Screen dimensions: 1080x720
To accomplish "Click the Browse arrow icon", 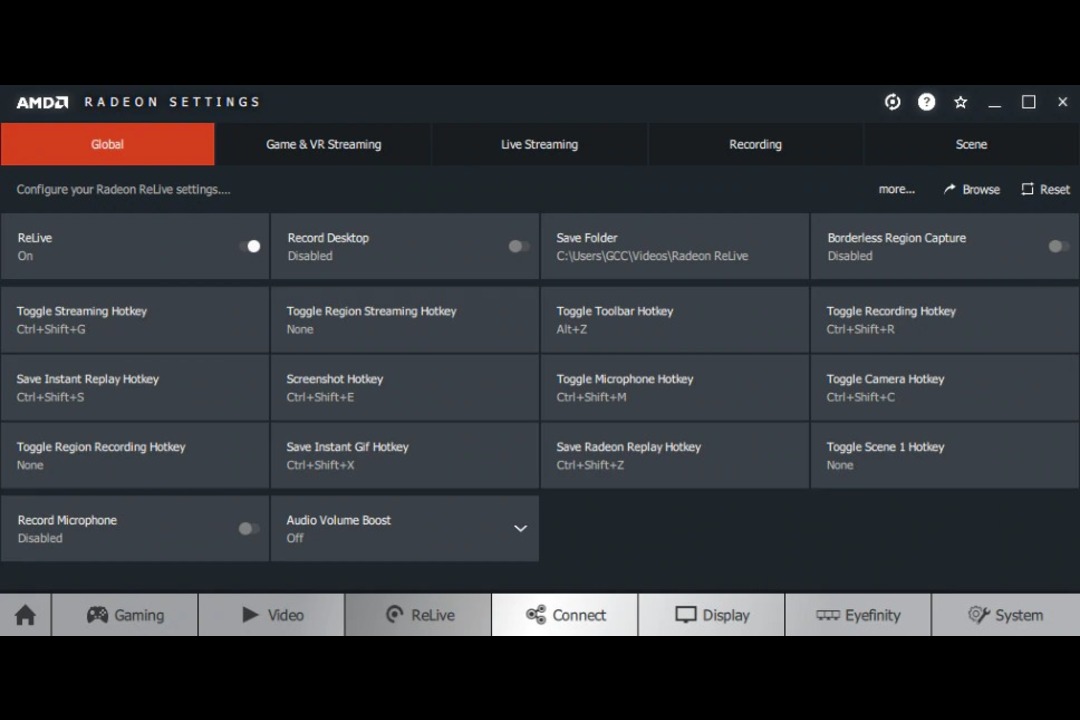I will pos(949,189).
